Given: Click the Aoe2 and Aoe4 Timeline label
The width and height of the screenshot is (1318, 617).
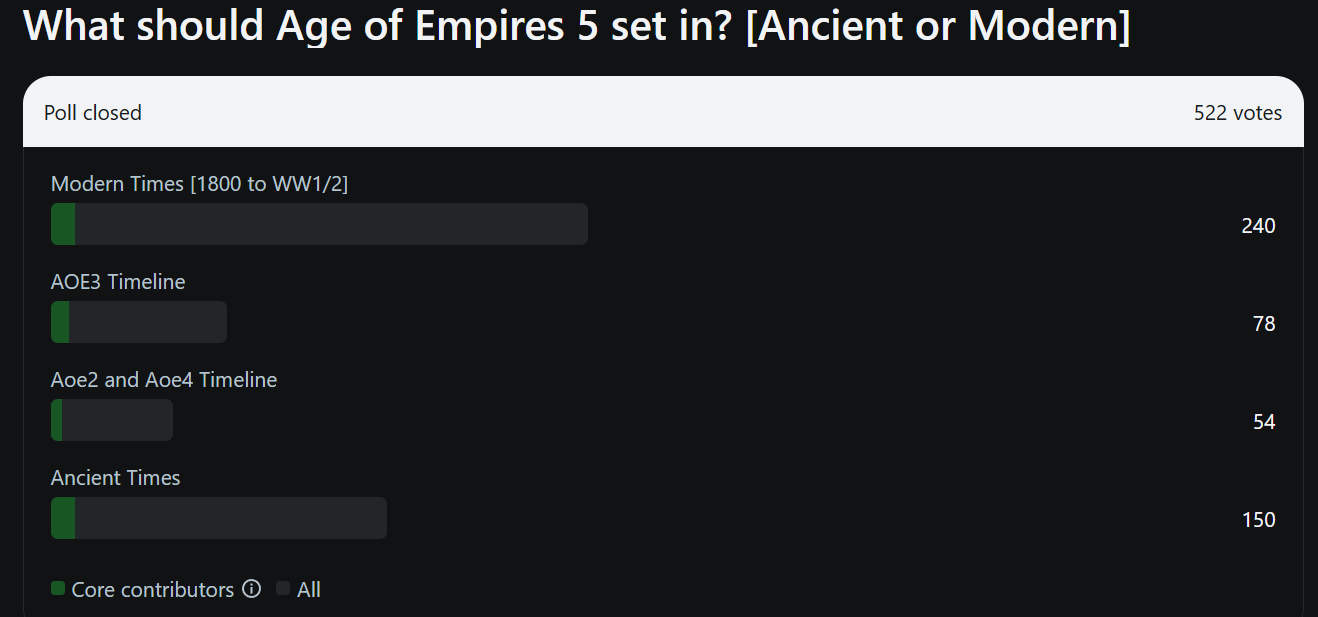Looking at the screenshot, I should pyautogui.click(x=164, y=380).
